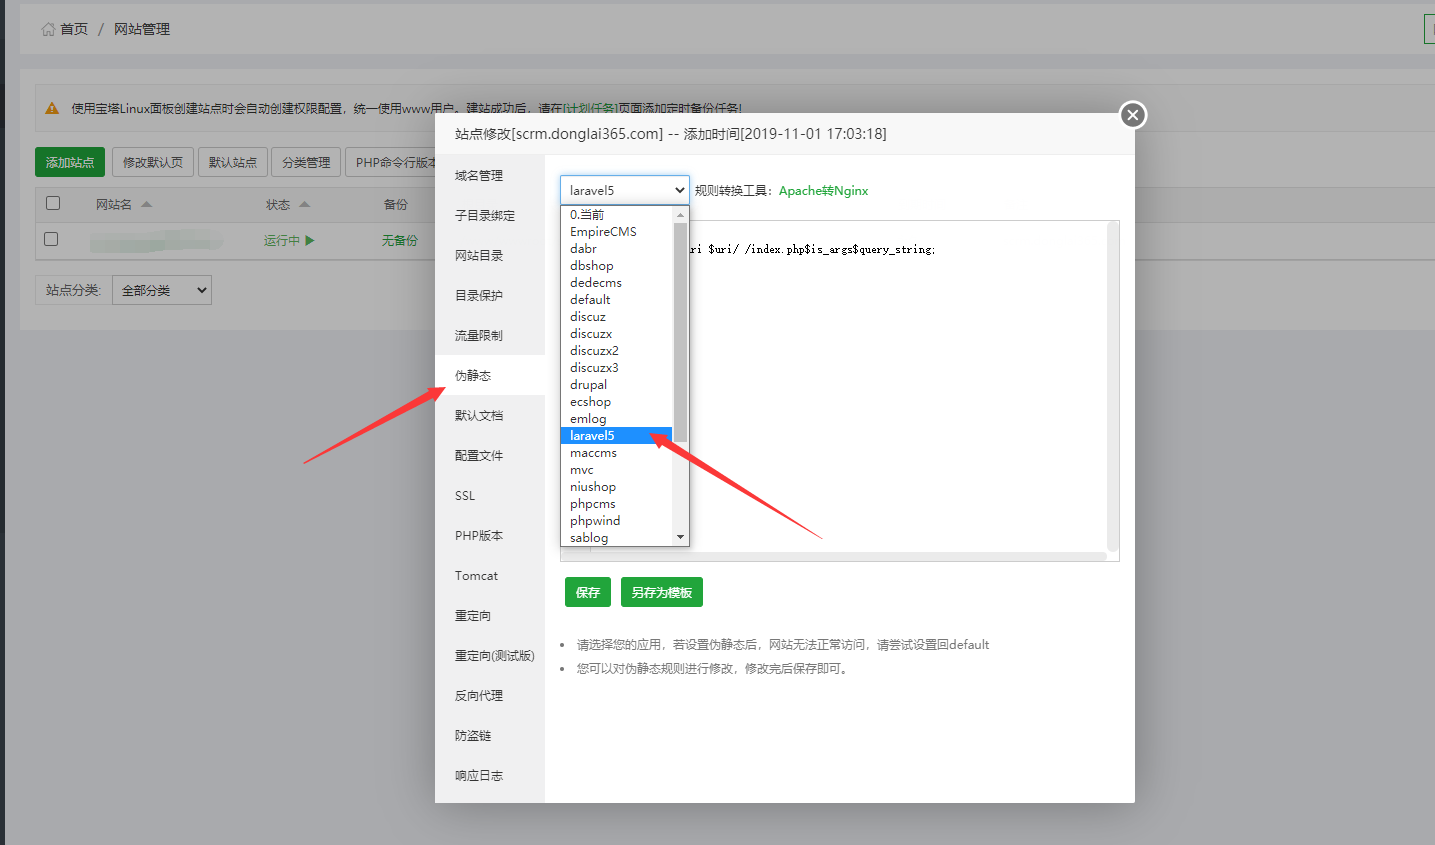The width and height of the screenshot is (1435, 845).
Task: Open 域名管理 tab in dialog sidebar
Action: click(x=490, y=176)
